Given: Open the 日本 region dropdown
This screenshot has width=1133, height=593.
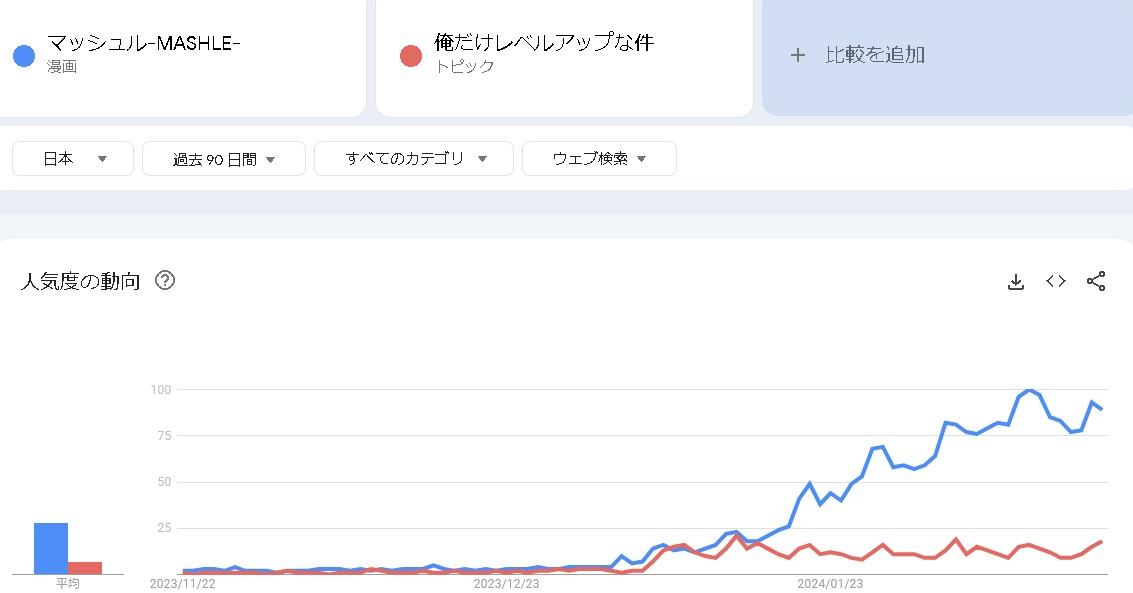Looking at the screenshot, I should [x=73, y=158].
